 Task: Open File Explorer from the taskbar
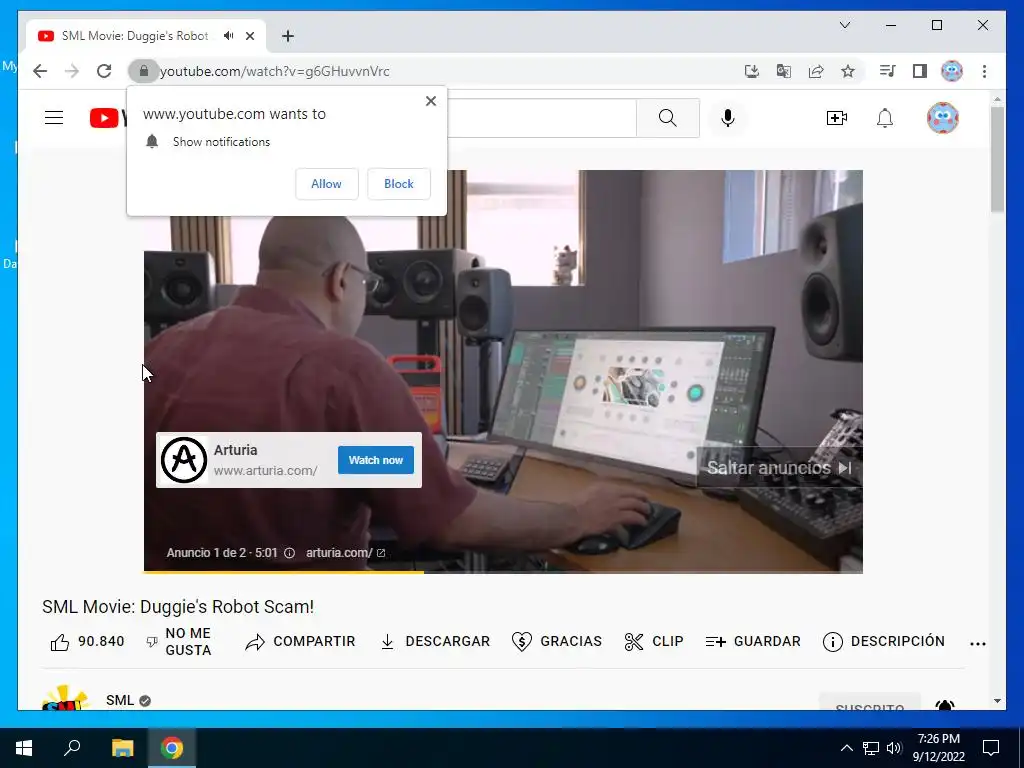pos(122,748)
